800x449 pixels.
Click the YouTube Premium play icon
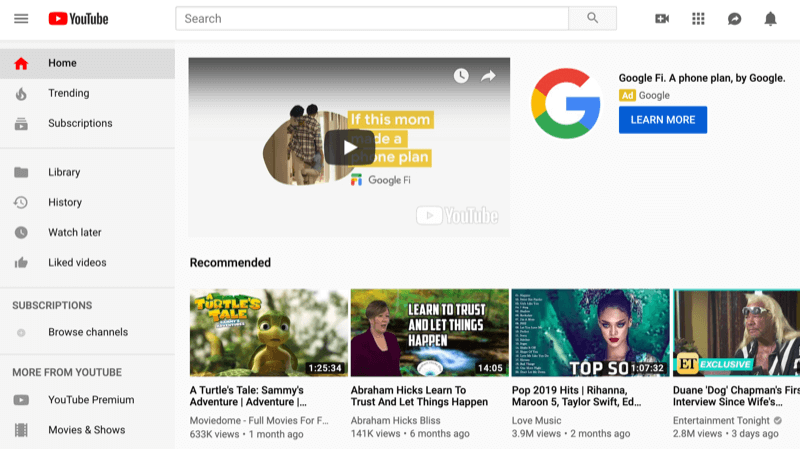(21, 400)
